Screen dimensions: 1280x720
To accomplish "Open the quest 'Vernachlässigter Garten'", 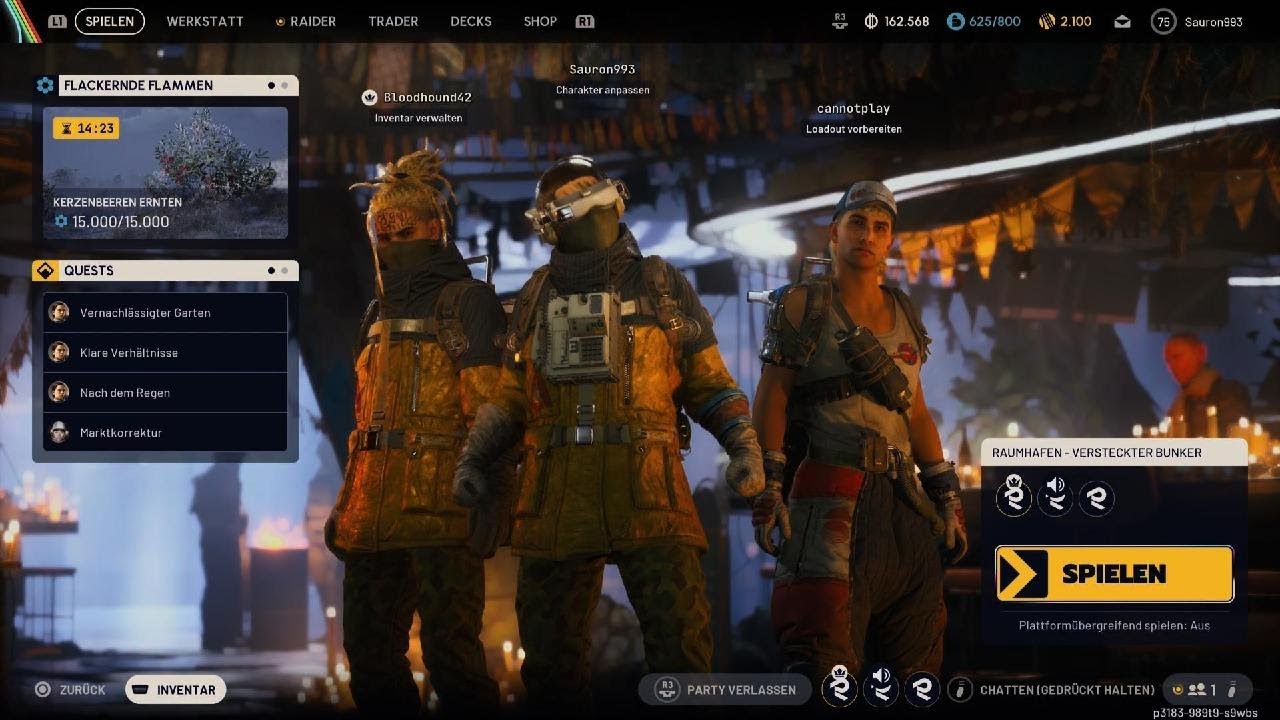I will tap(165, 313).
